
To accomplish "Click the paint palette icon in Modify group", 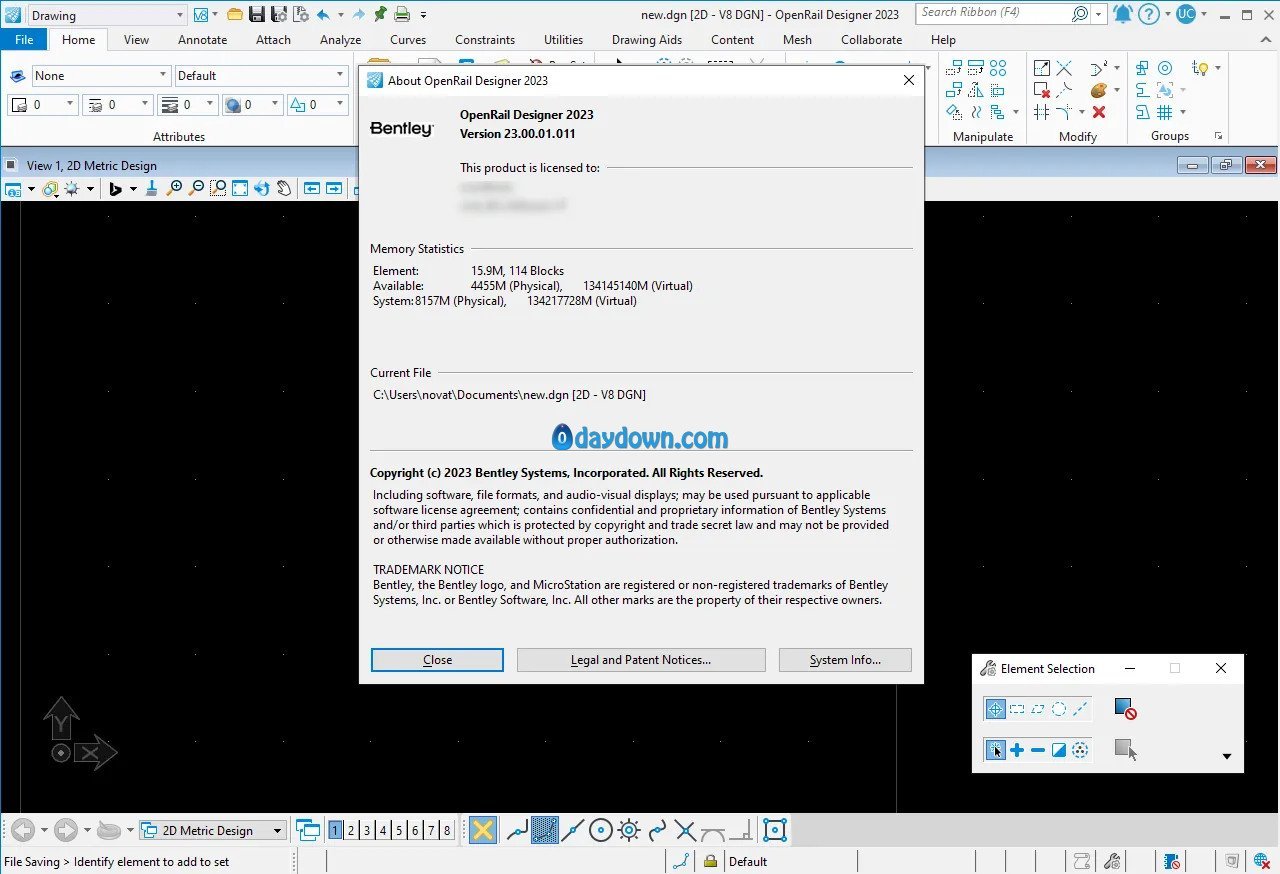I will [x=1099, y=90].
